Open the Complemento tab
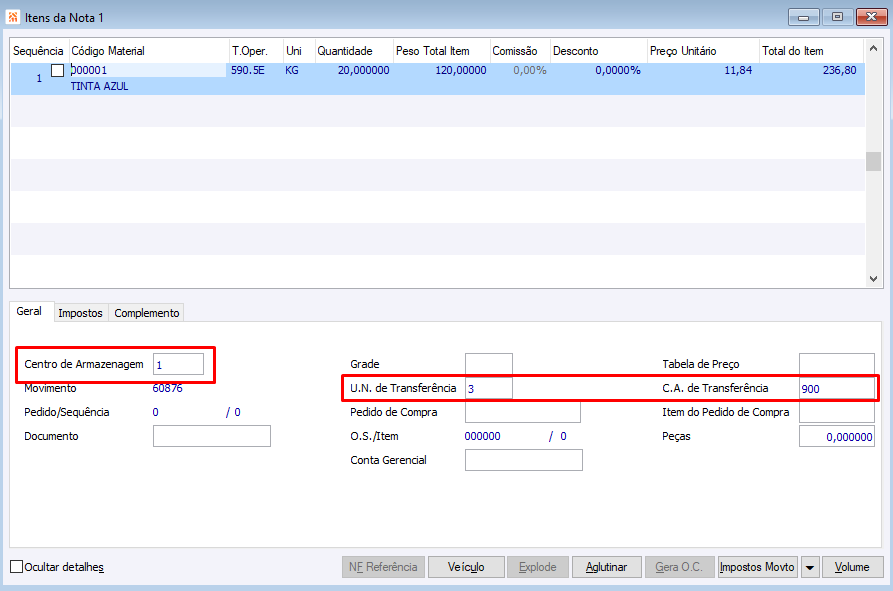Image resolution: width=893 pixels, height=591 pixels. [x=146, y=313]
